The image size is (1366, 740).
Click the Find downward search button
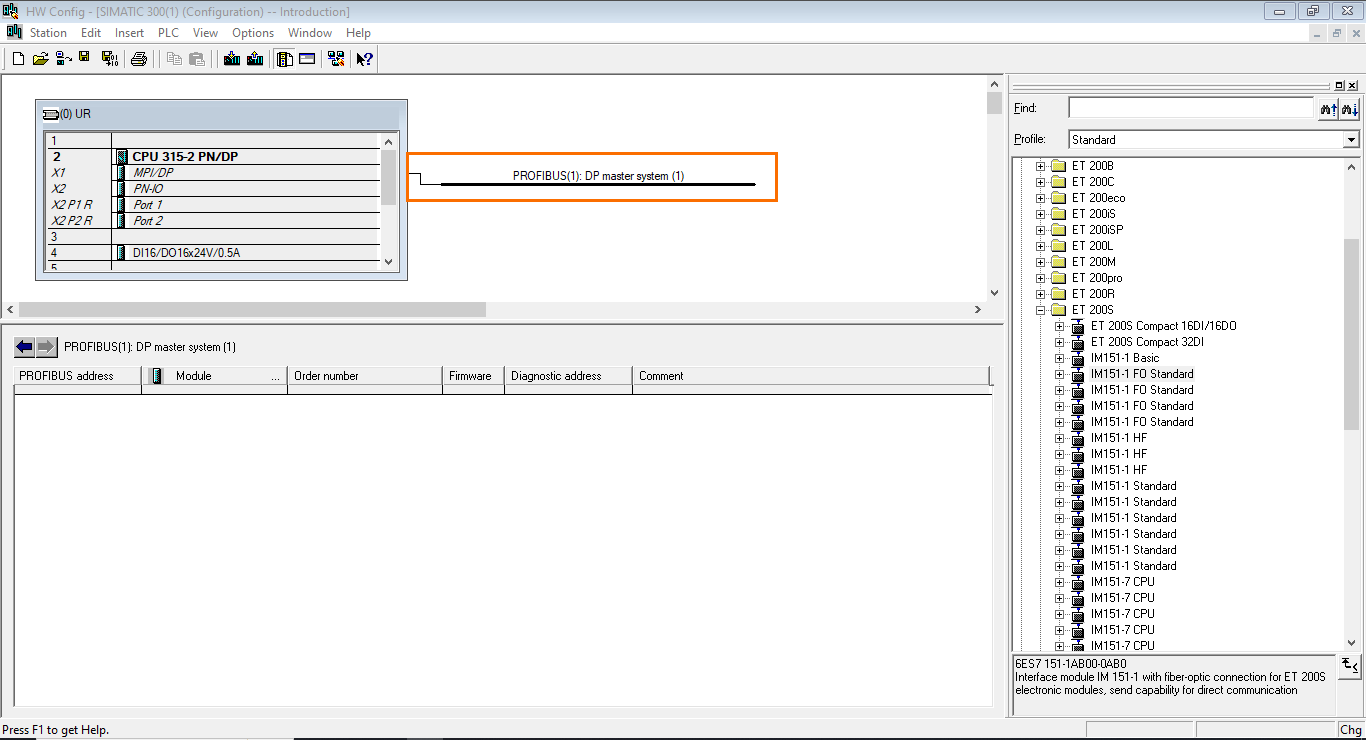[1350, 108]
